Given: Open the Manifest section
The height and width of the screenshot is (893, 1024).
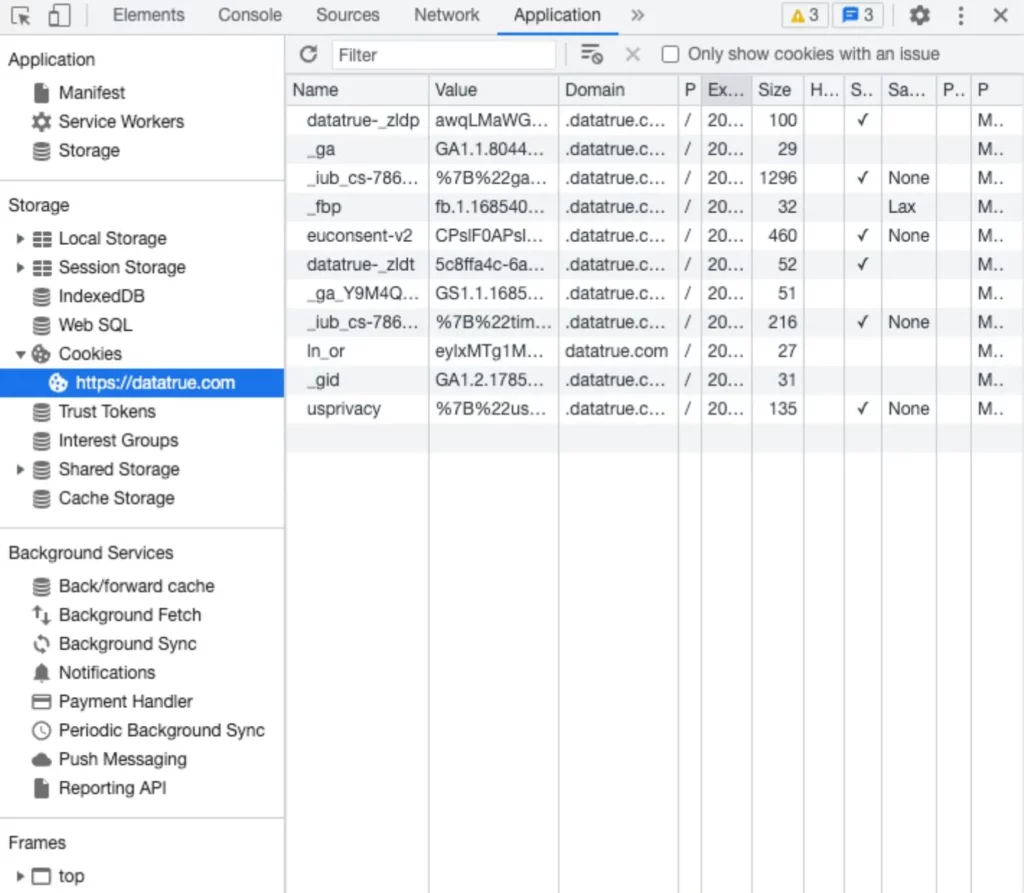Looking at the screenshot, I should 94,92.
